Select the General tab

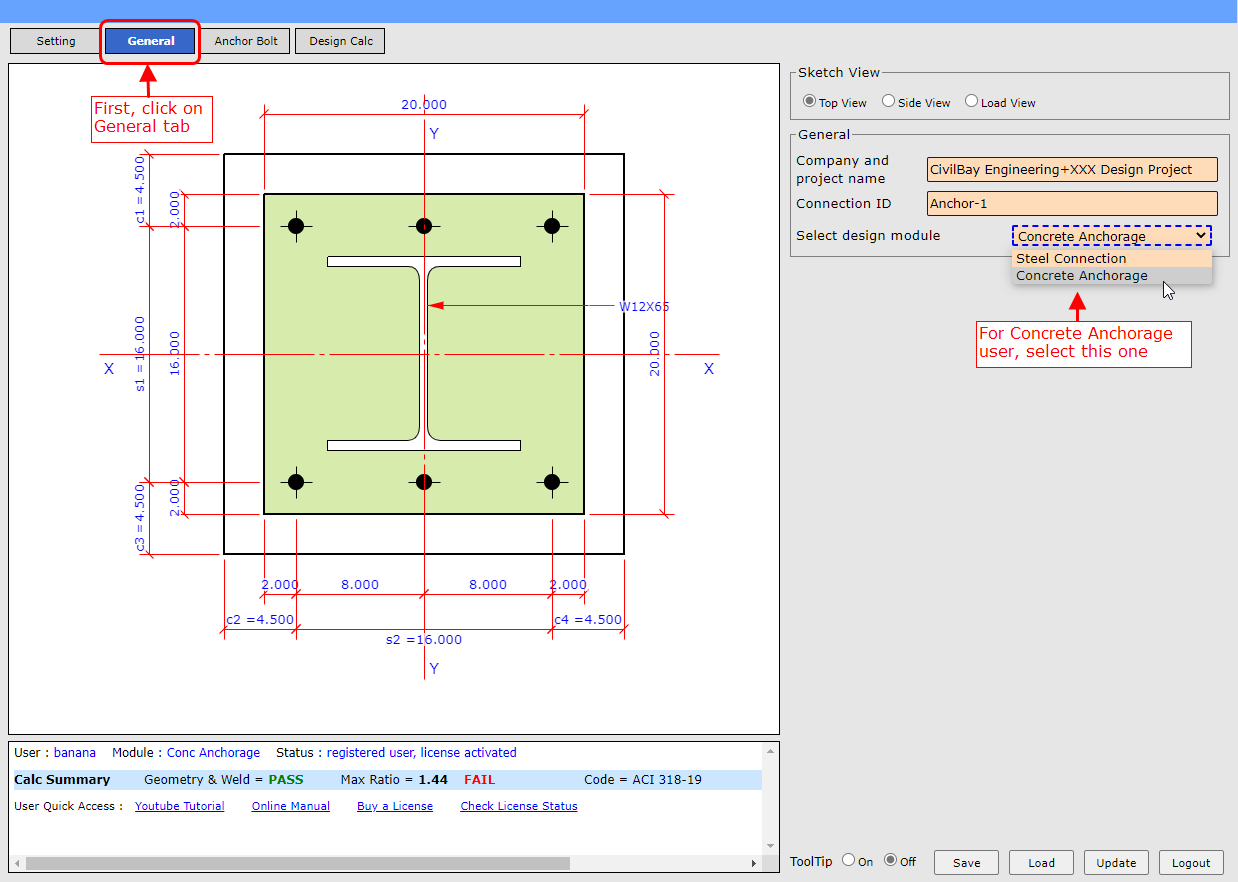(x=151, y=41)
